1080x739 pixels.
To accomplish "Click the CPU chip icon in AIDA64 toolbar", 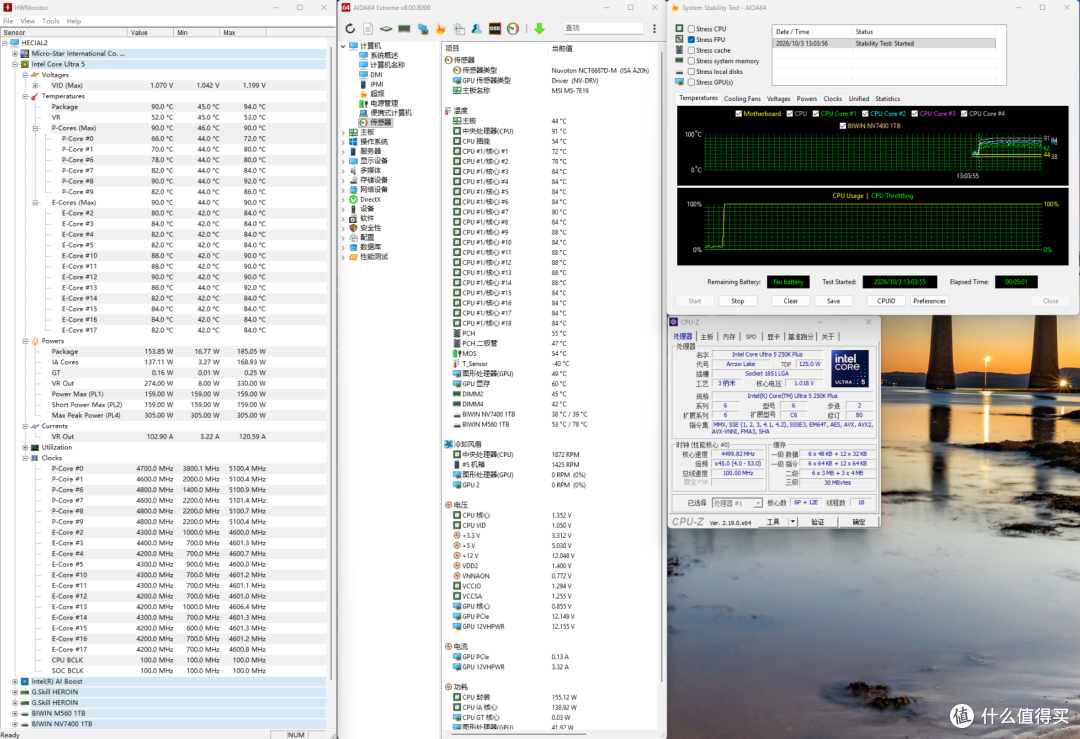I will [x=386, y=29].
